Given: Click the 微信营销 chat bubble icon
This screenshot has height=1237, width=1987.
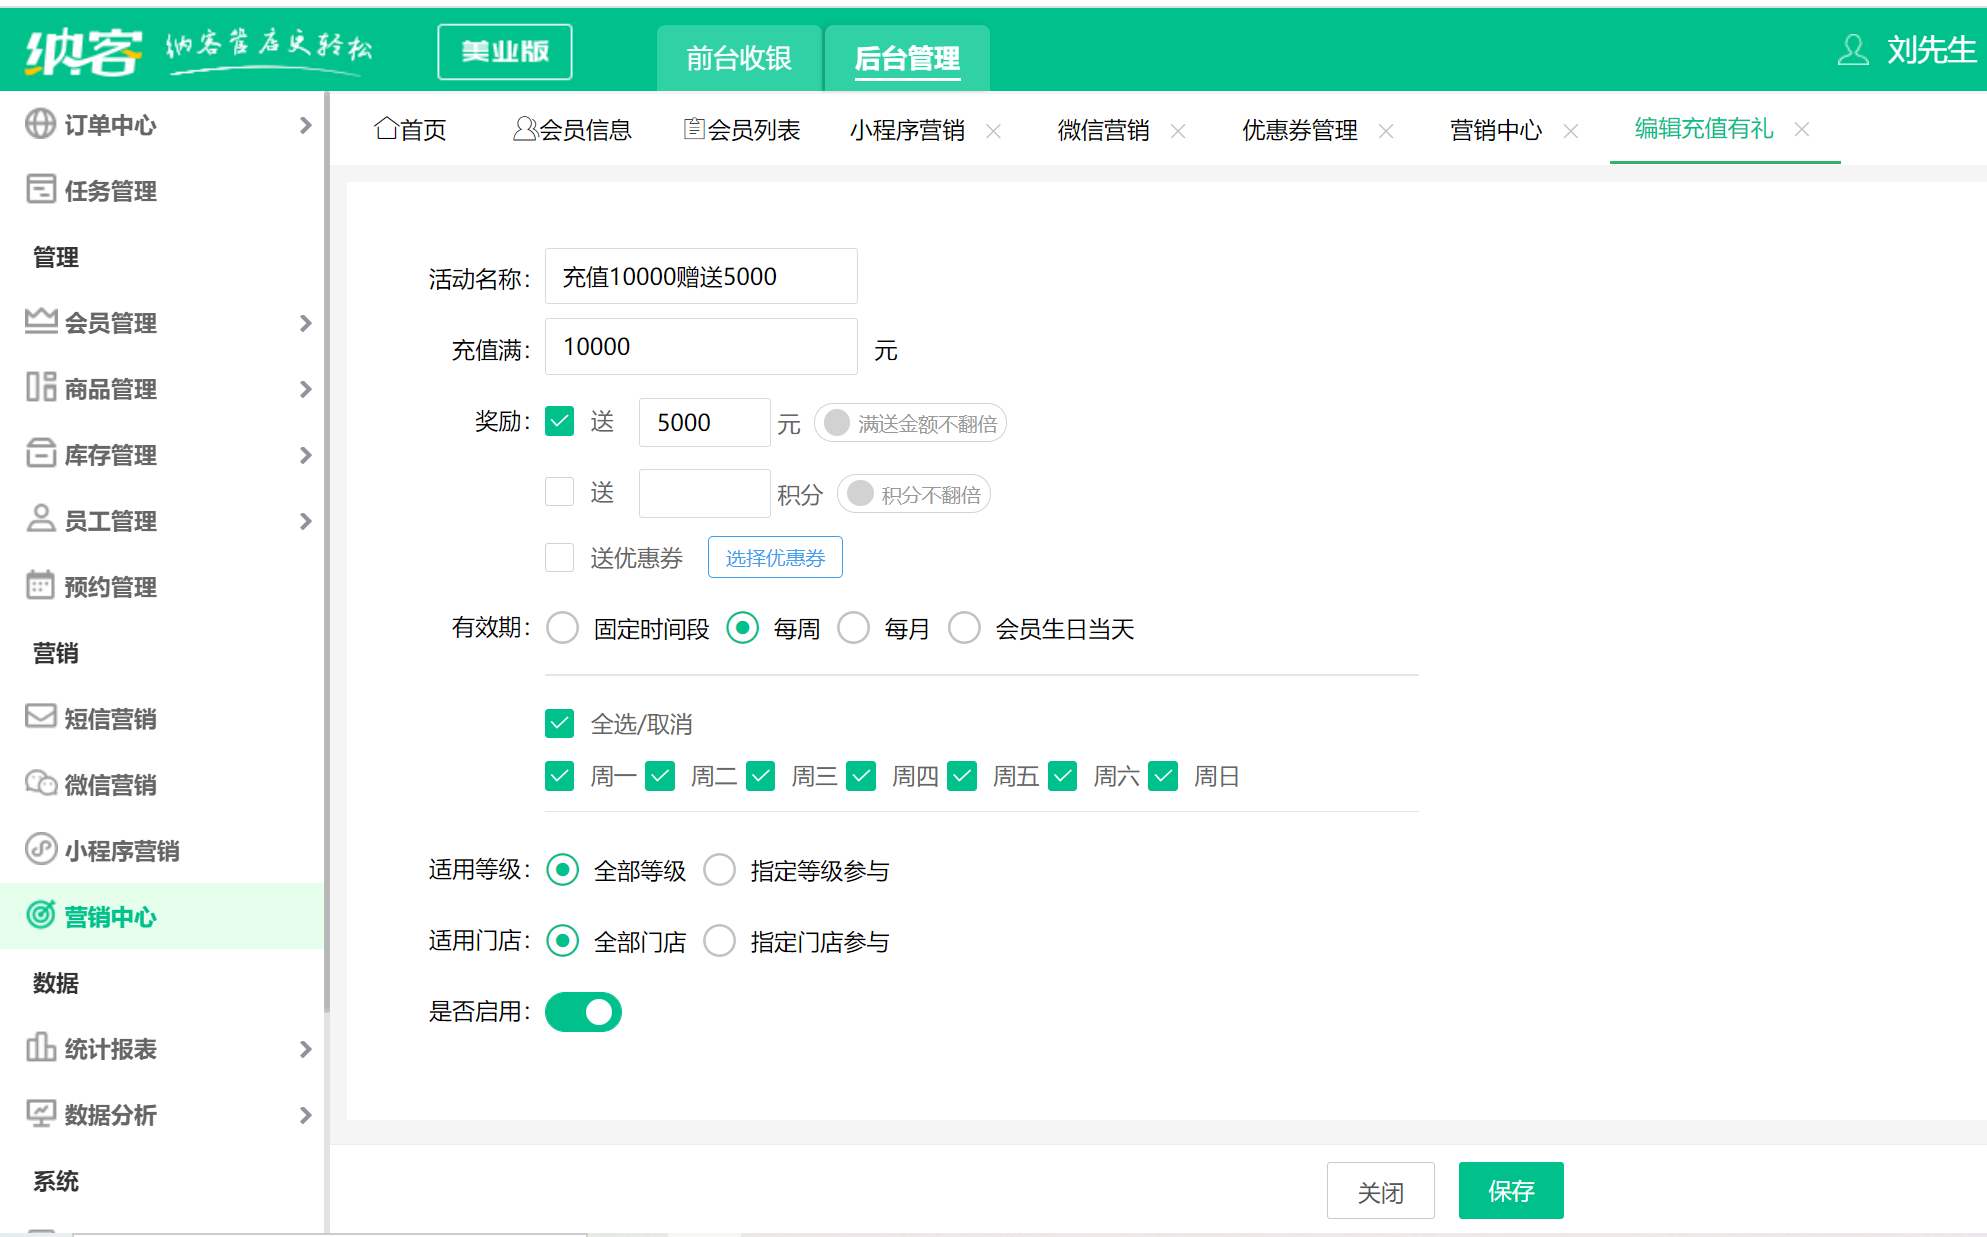Looking at the screenshot, I should (40, 783).
